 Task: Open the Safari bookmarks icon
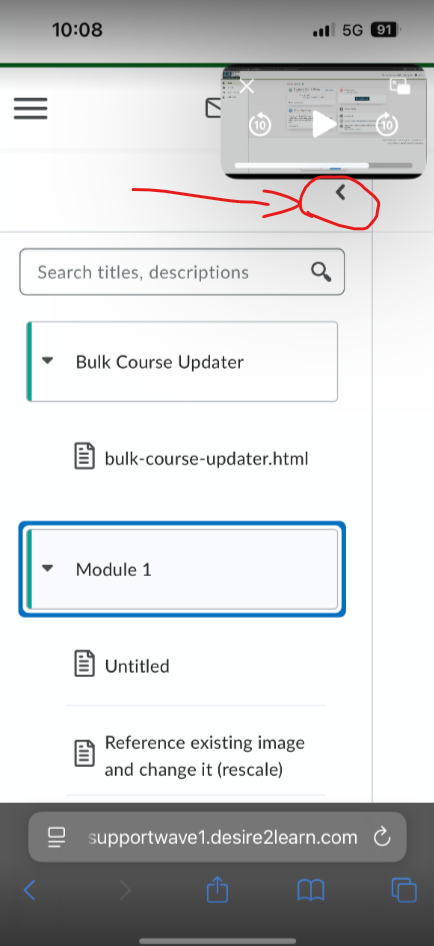311,890
